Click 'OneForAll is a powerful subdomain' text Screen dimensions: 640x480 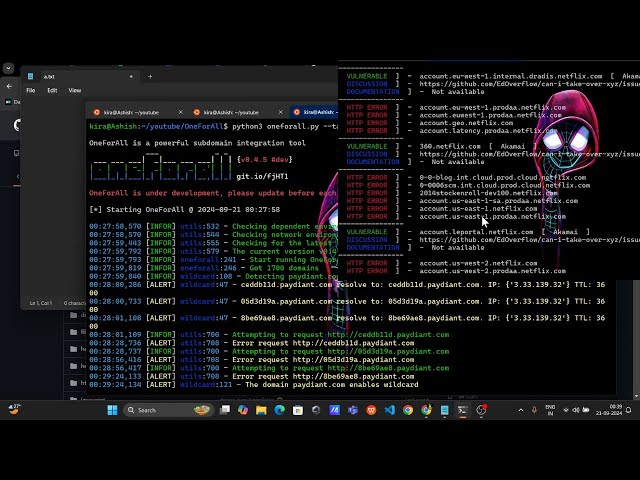(x=197, y=143)
